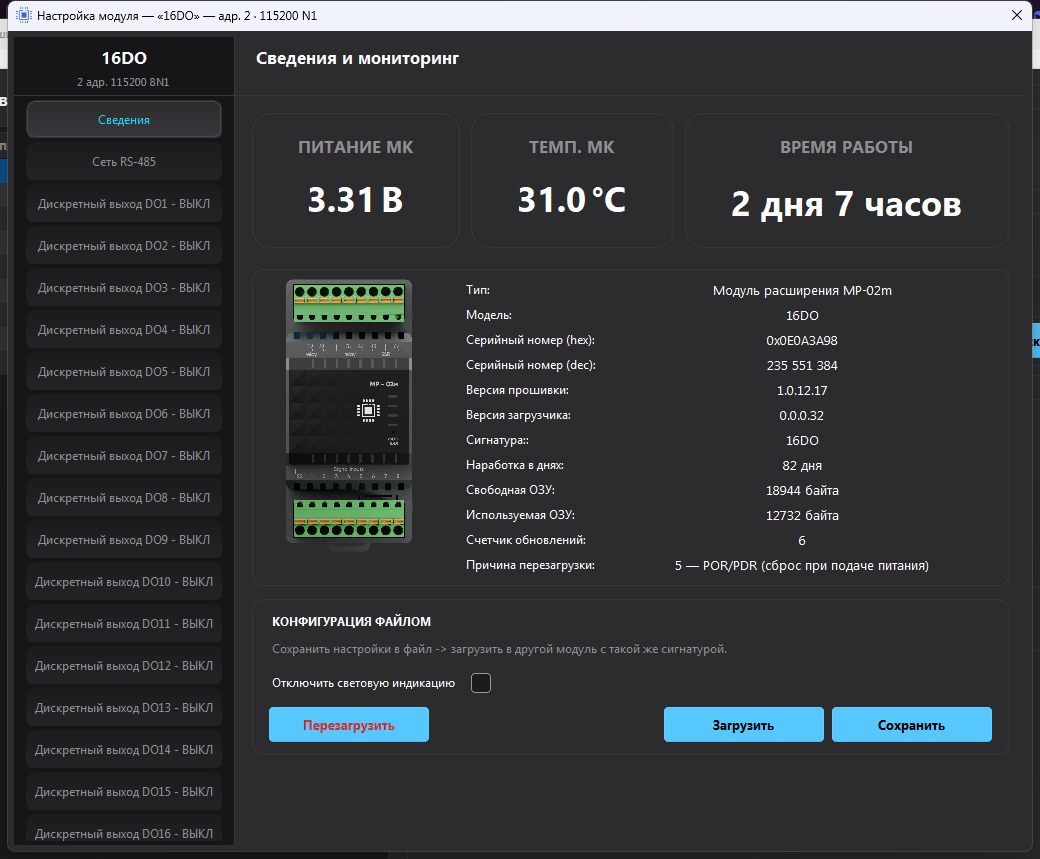This screenshot has height=859, width=1040.
Task: Click firmware version 1.0.12.17
Action: (x=802, y=391)
